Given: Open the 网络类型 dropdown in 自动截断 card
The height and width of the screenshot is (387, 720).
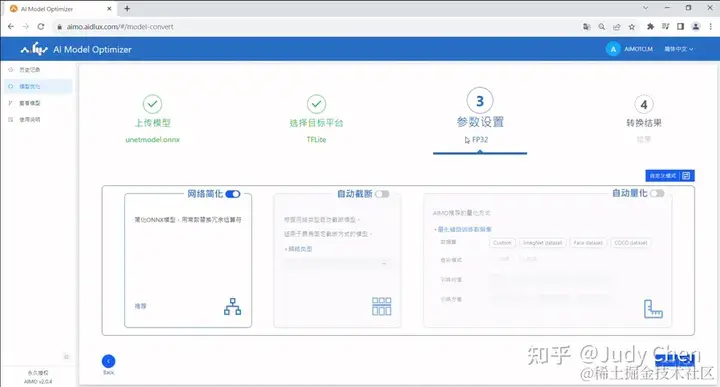Looking at the screenshot, I should [x=337, y=263].
